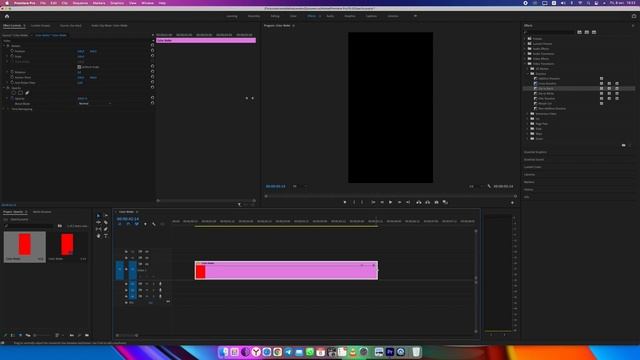Mute audio track A1
Image resolution: width=640 pixels, height=360 pixels.
(147, 284)
